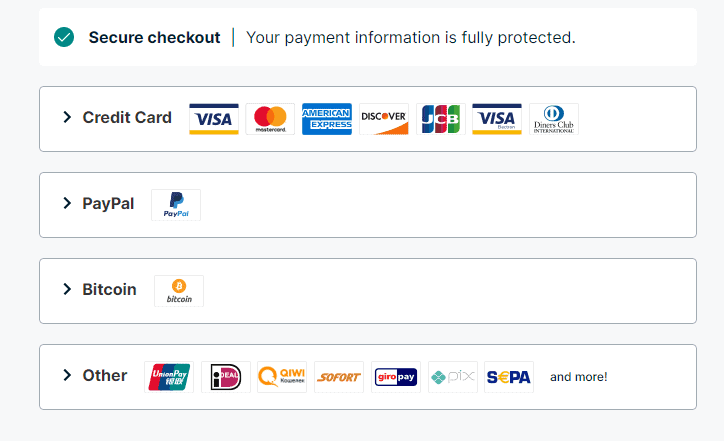Click the American Express card icon
724x441 pixels.
(x=327, y=119)
